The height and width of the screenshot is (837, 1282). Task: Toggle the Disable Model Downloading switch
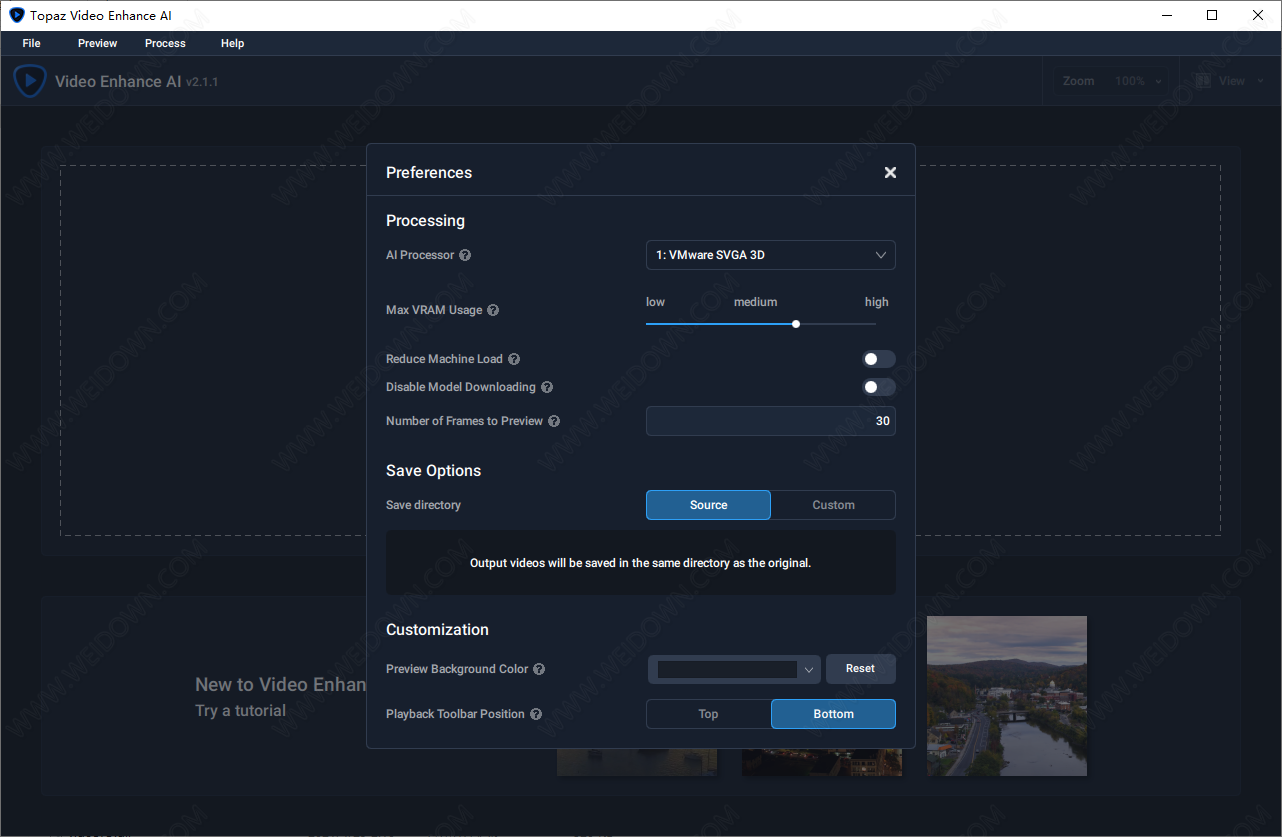coord(879,387)
